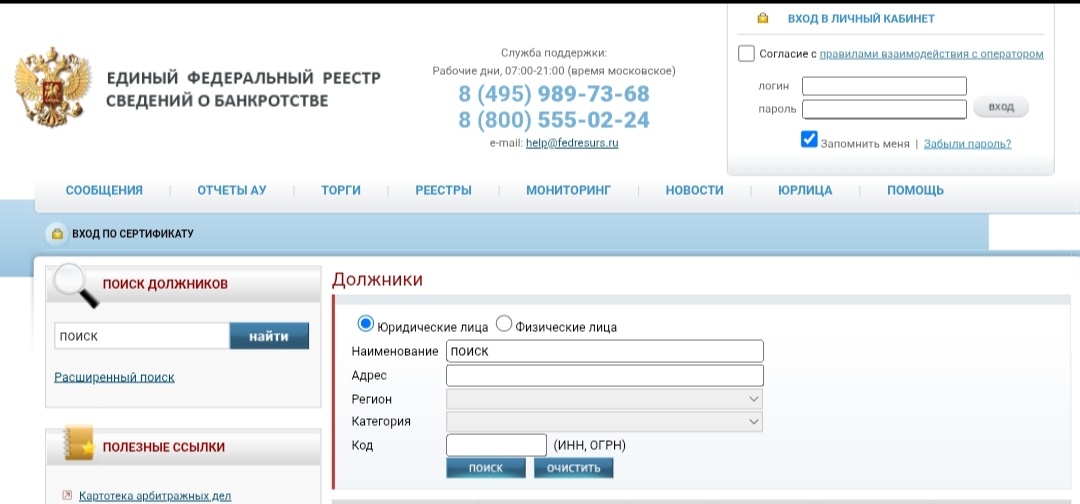Focus the Наименование input field
This screenshot has height=504, width=1080.
pyautogui.click(x=605, y=350)
